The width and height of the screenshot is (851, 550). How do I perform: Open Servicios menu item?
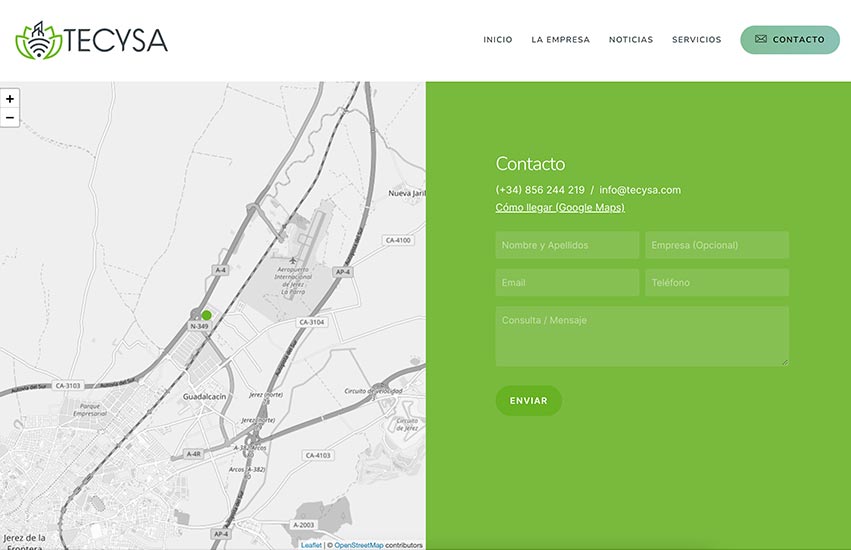point(696,40)
